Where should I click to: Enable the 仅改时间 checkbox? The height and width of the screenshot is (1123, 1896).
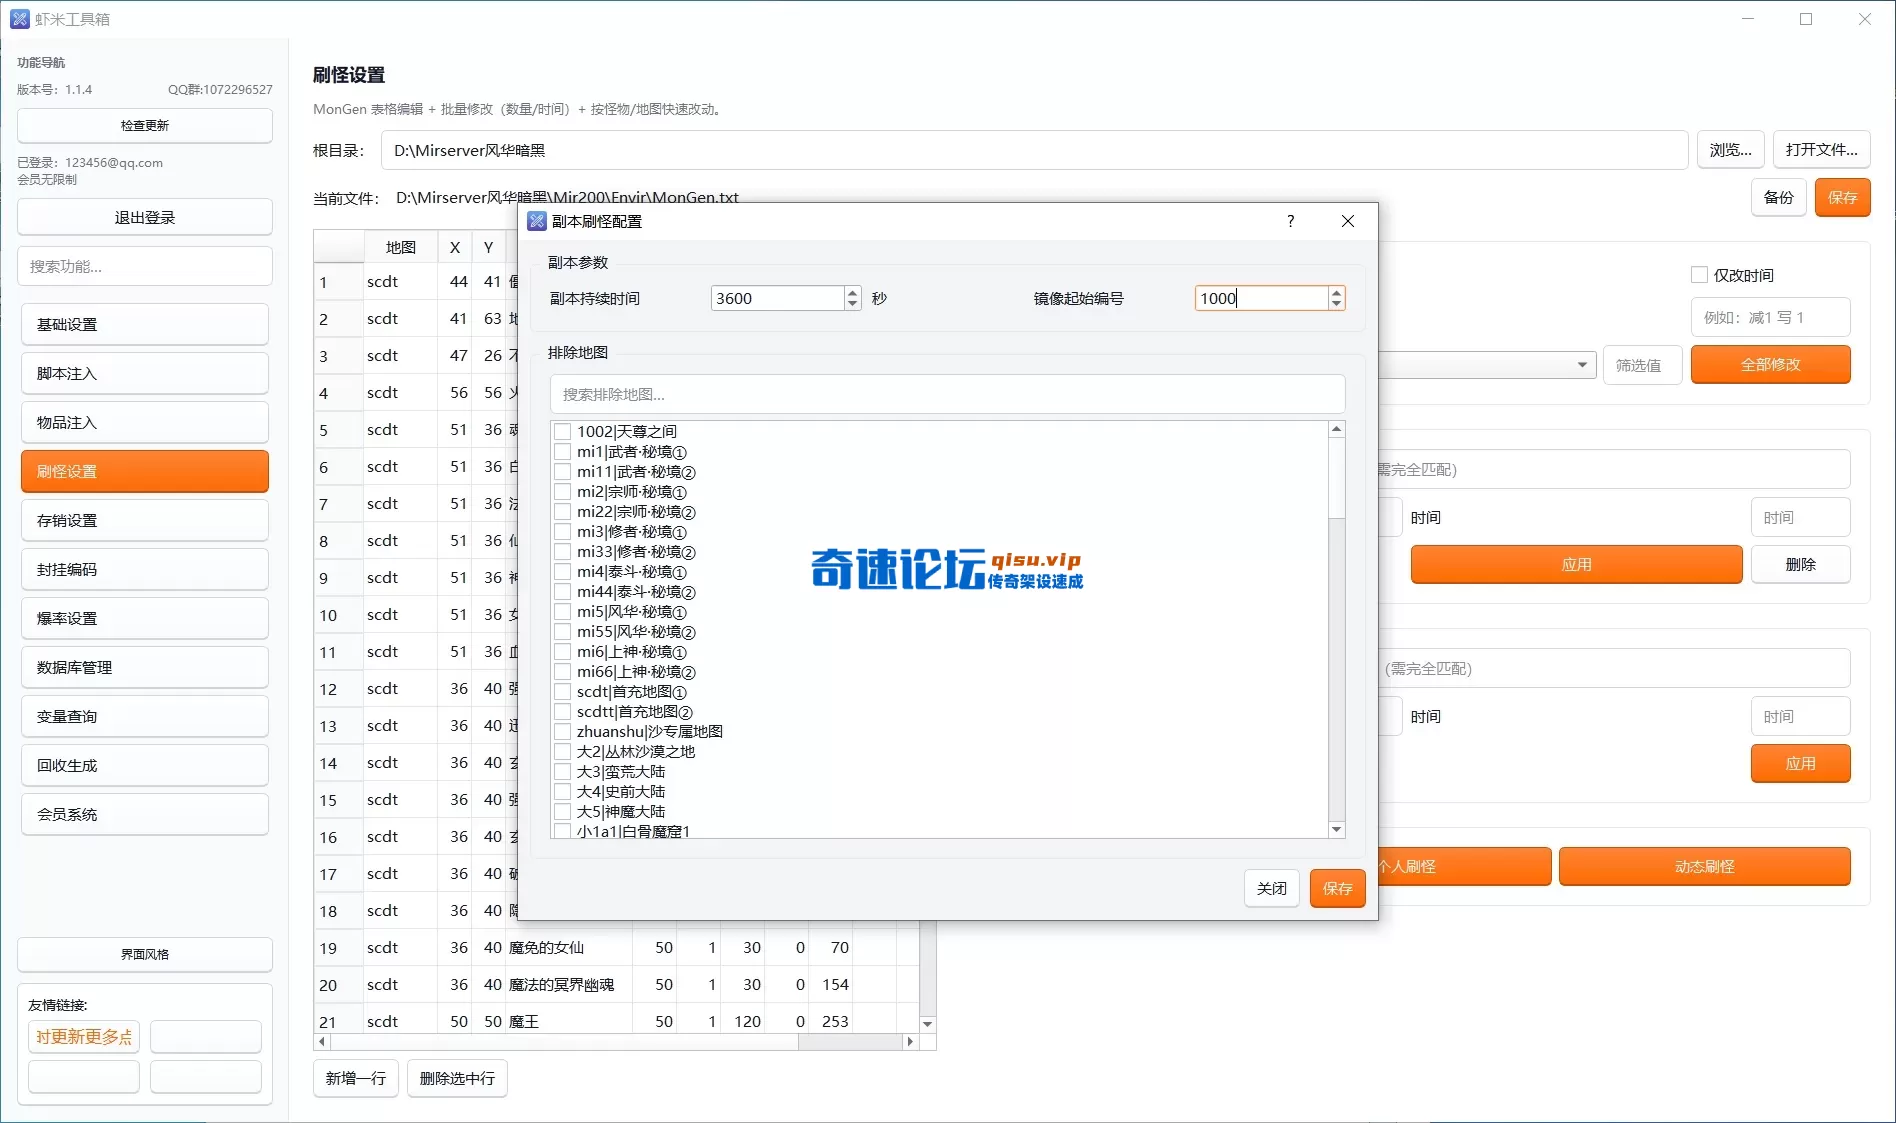[x=1698, y=275]
